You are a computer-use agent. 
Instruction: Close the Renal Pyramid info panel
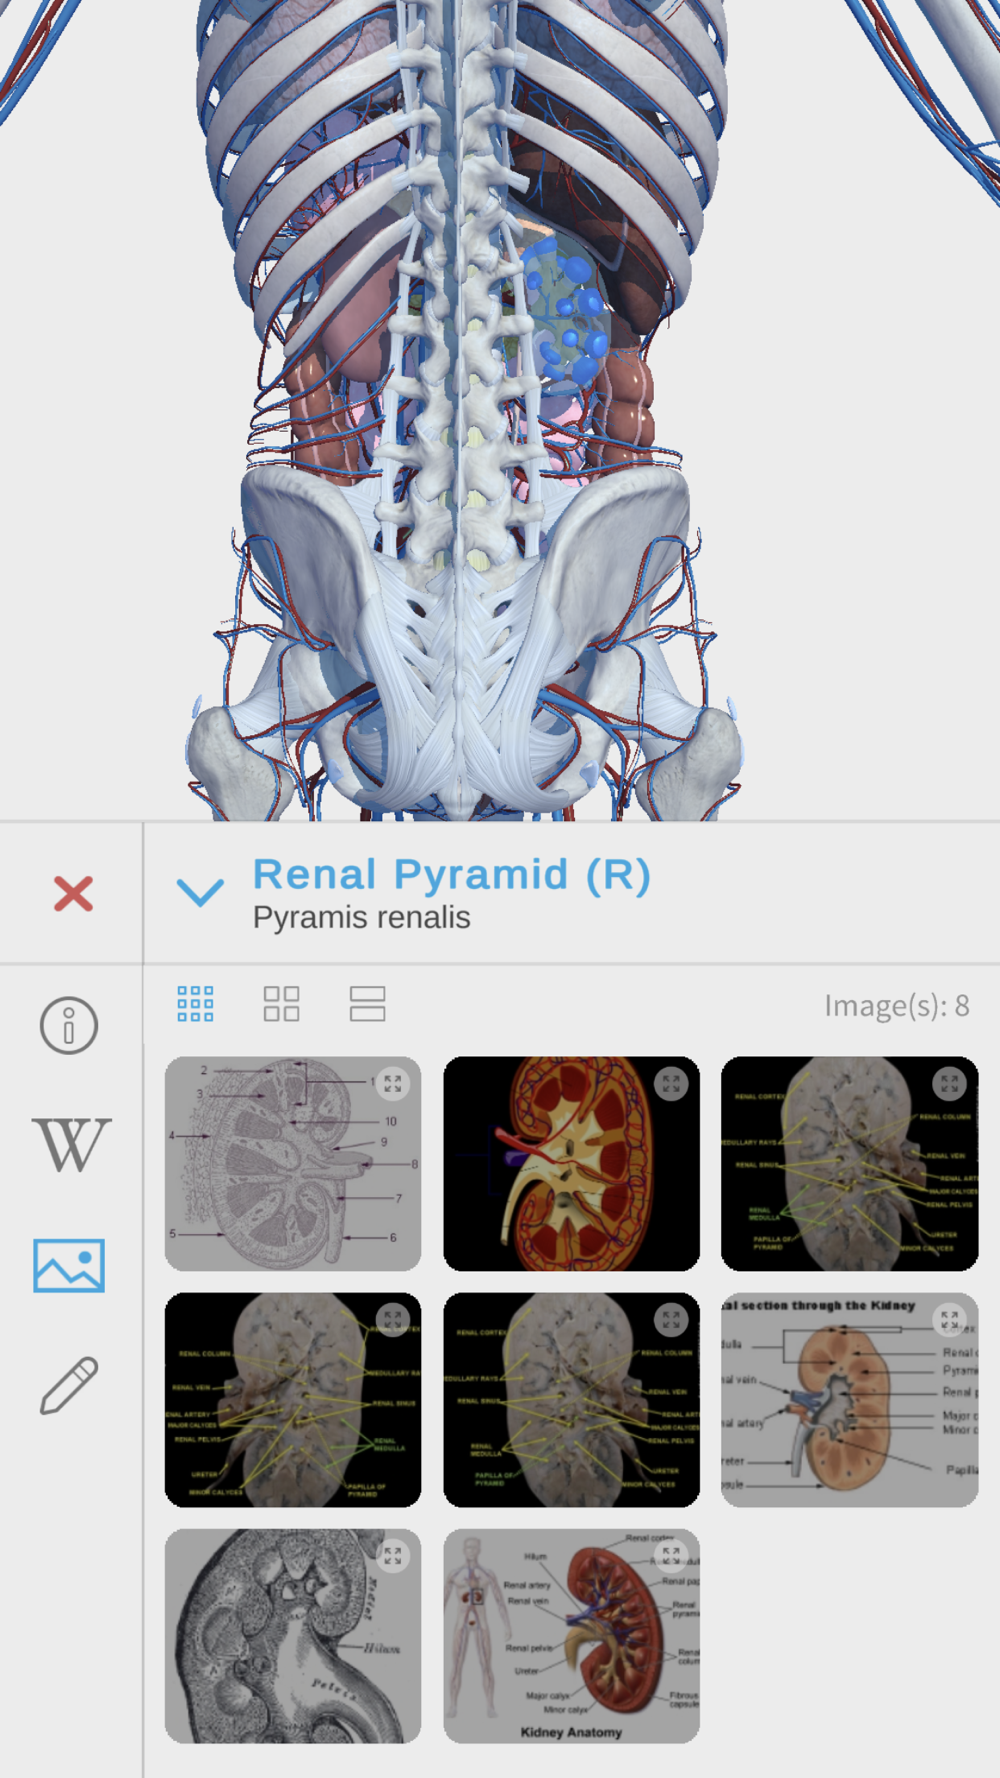coord(73,893)
